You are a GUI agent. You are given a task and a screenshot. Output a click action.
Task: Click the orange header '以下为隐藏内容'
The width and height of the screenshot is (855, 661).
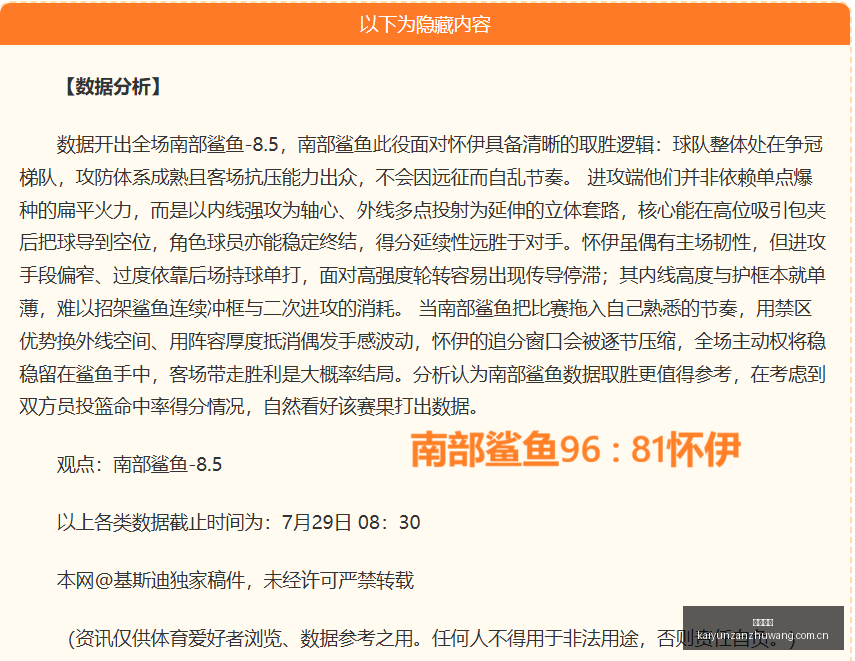pyautogui.click(x=425, y=25)
